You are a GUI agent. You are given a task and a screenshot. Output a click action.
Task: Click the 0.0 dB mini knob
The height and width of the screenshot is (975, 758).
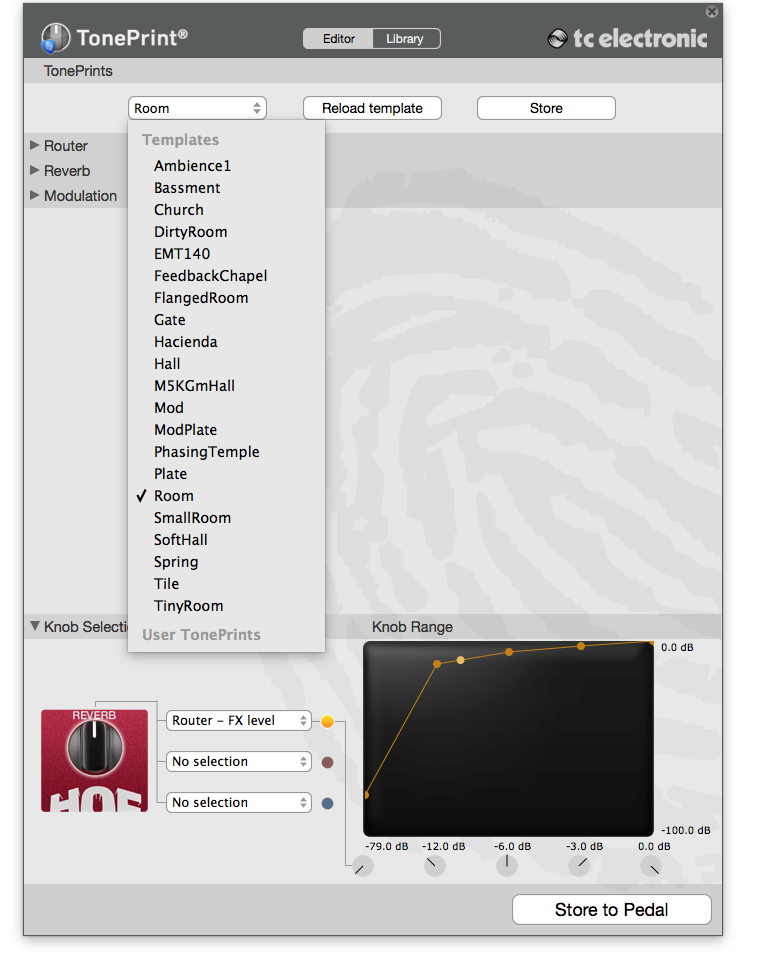point(651,866)
